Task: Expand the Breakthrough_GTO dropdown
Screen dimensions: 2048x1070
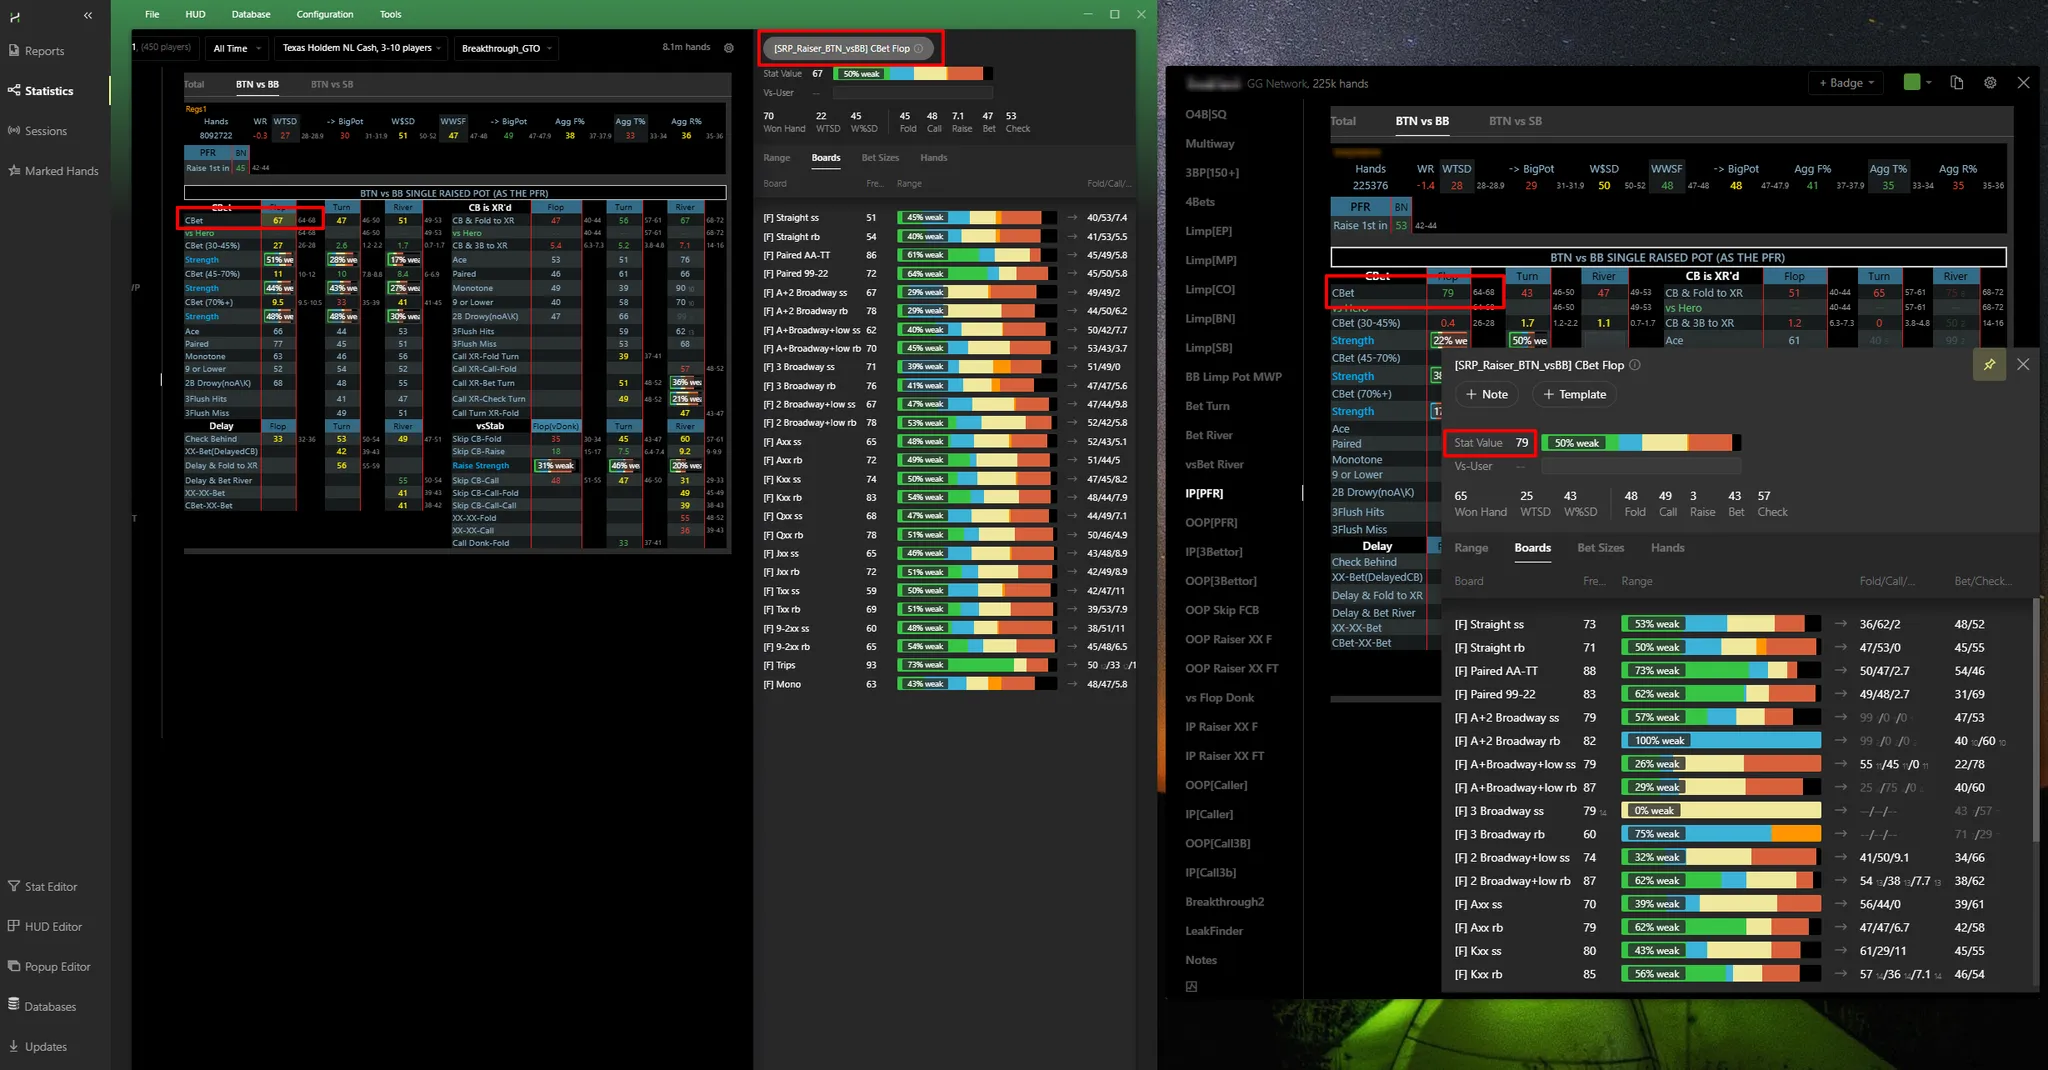Action: click(x=506, y=48)
